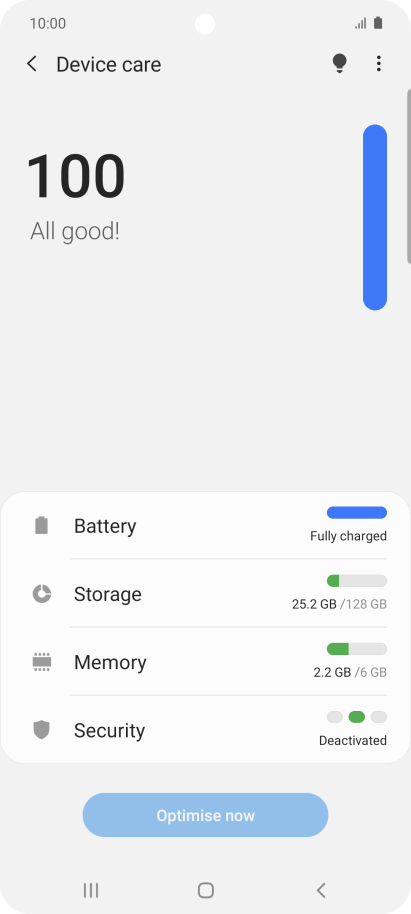Select the Memory row label
411x914 pixels.
click(110, 662)
